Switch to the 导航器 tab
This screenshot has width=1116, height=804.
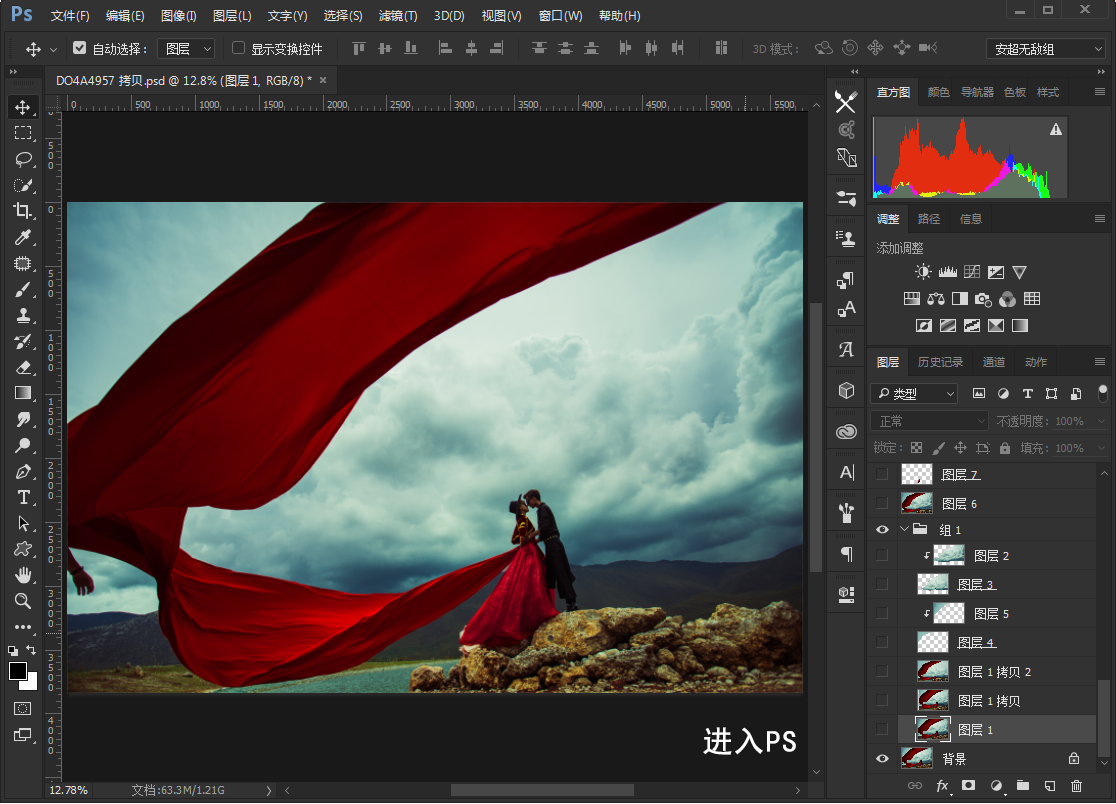pos(977,92)
